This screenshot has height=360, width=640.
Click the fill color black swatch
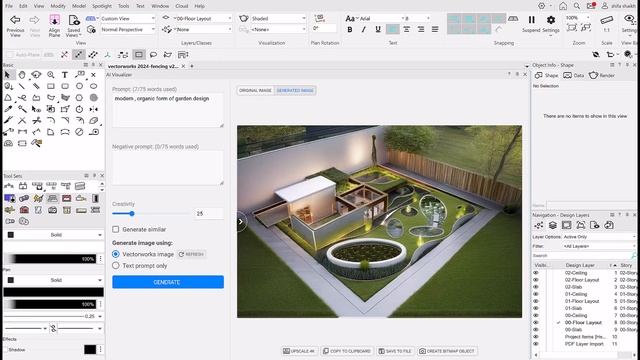coord(11,235)
